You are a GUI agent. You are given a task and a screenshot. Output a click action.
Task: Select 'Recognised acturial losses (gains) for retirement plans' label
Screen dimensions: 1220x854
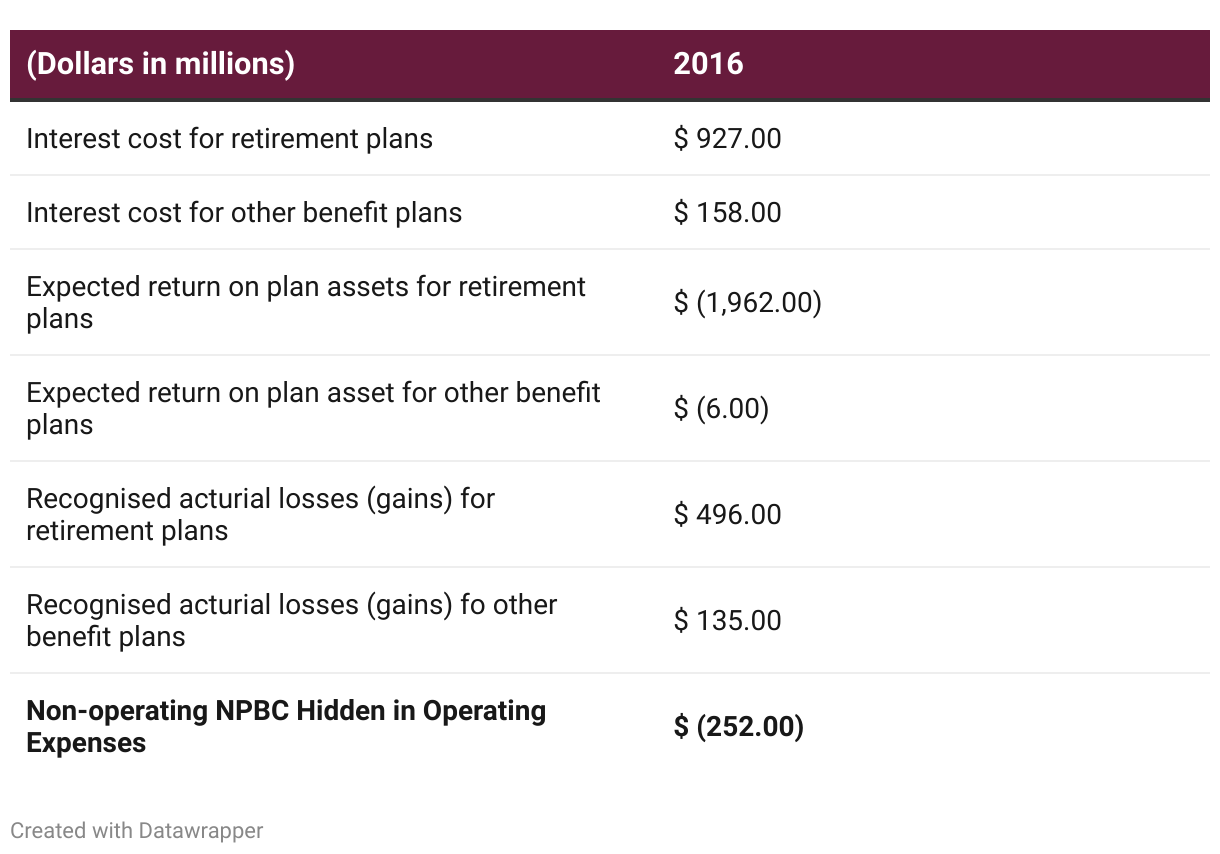pyautogui.click(x=260, y=514)
